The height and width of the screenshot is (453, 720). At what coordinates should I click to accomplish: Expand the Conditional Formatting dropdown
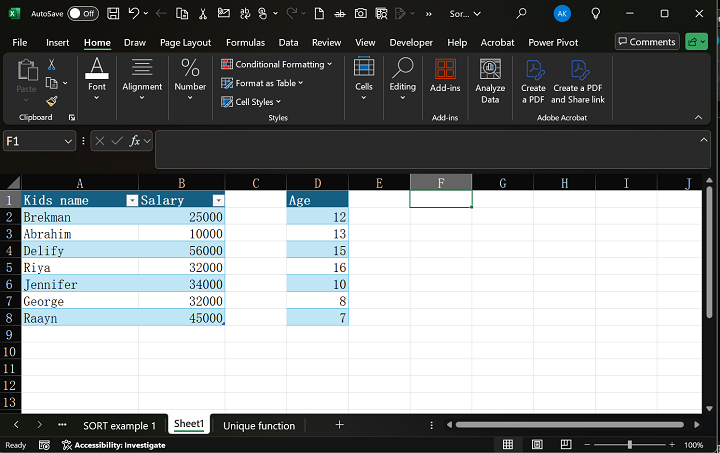(x=279, y=64)
